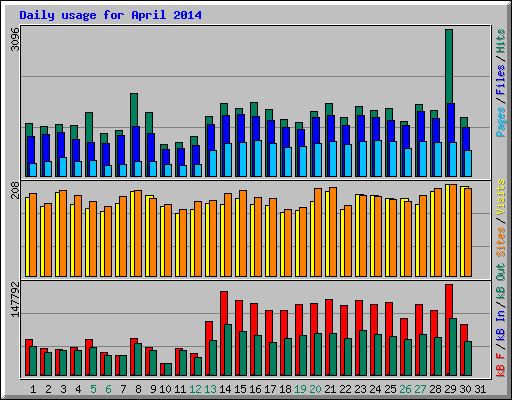Click the red kB F bar for day 29

(449, 301)
